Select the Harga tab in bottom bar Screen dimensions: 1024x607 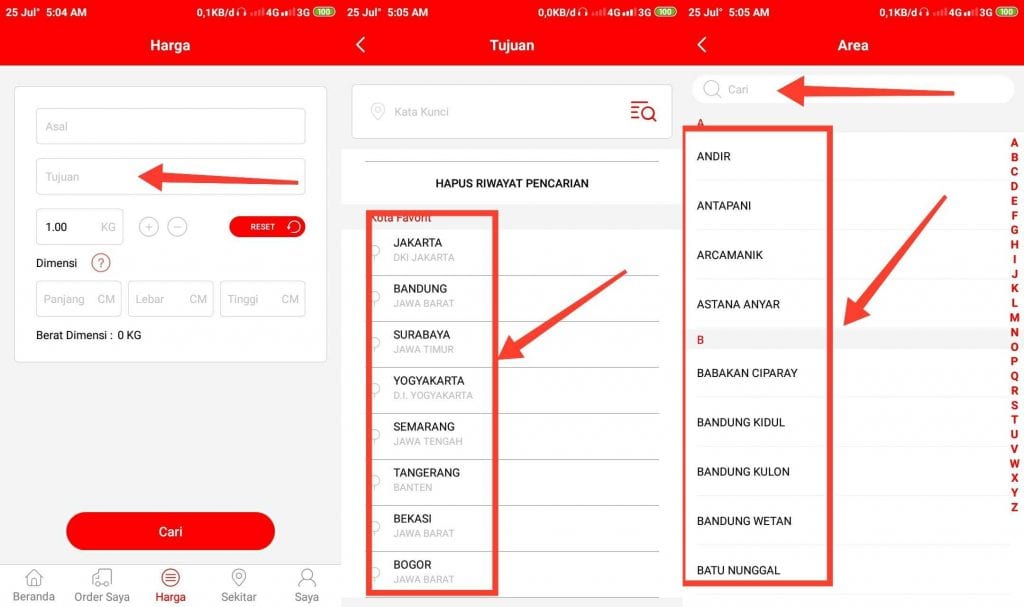[x=170, y=585]
